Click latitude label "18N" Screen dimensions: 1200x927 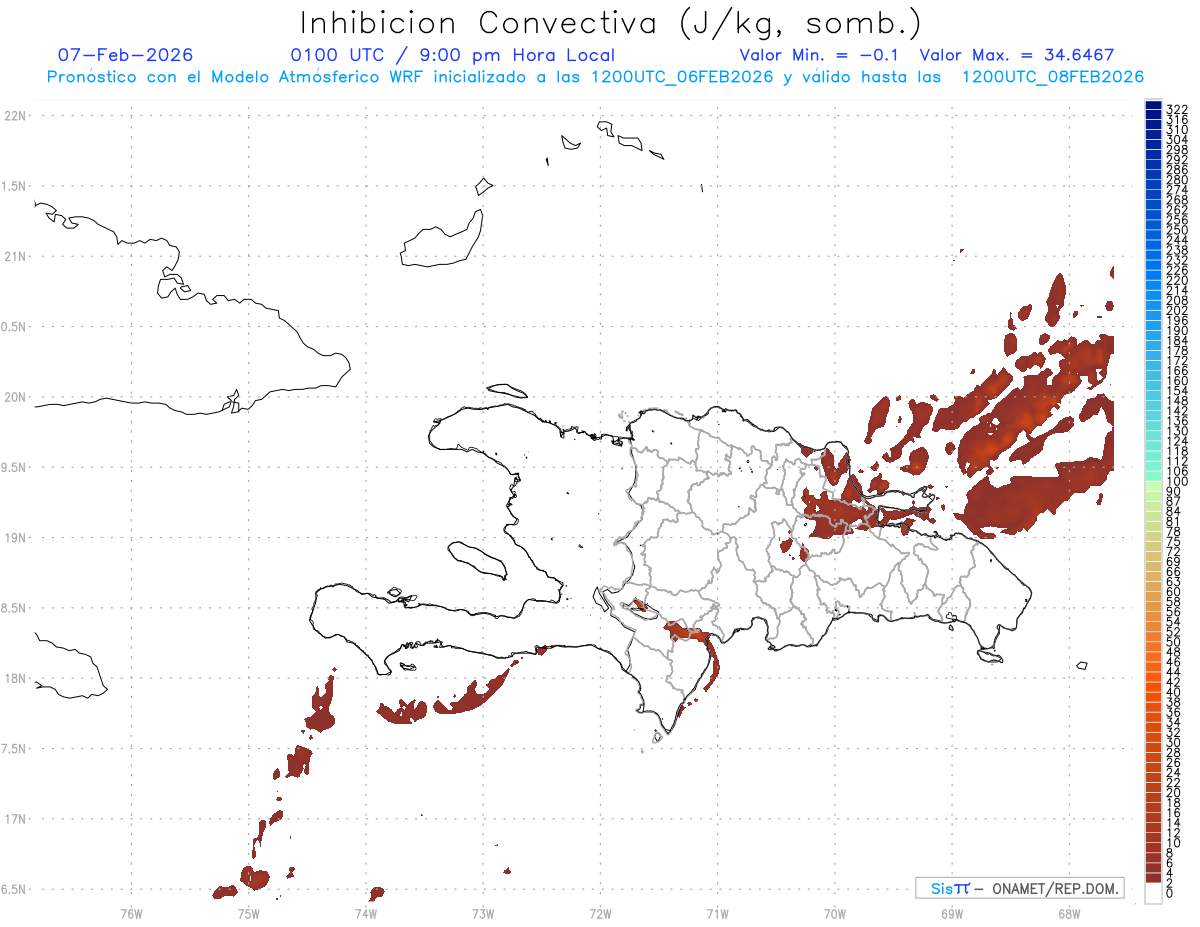(15, 678)
